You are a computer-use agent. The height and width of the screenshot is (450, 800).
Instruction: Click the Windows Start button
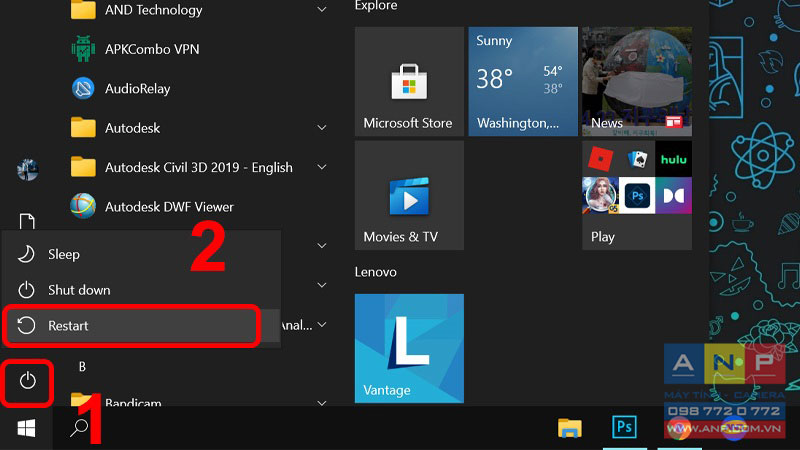tap(26, 429)
